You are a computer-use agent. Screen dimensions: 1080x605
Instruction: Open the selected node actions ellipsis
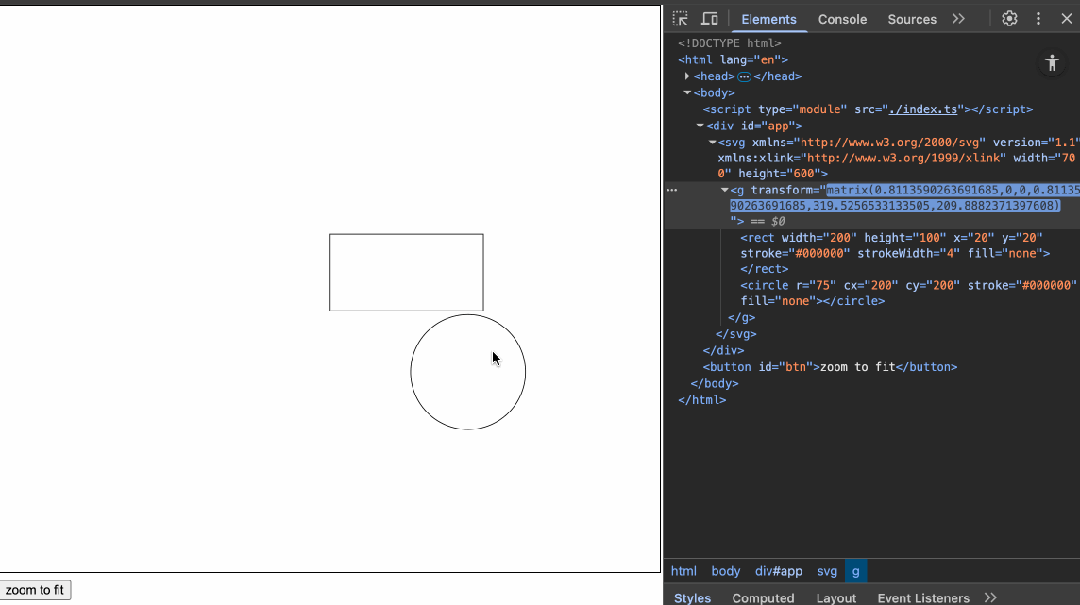click(672, 189)
